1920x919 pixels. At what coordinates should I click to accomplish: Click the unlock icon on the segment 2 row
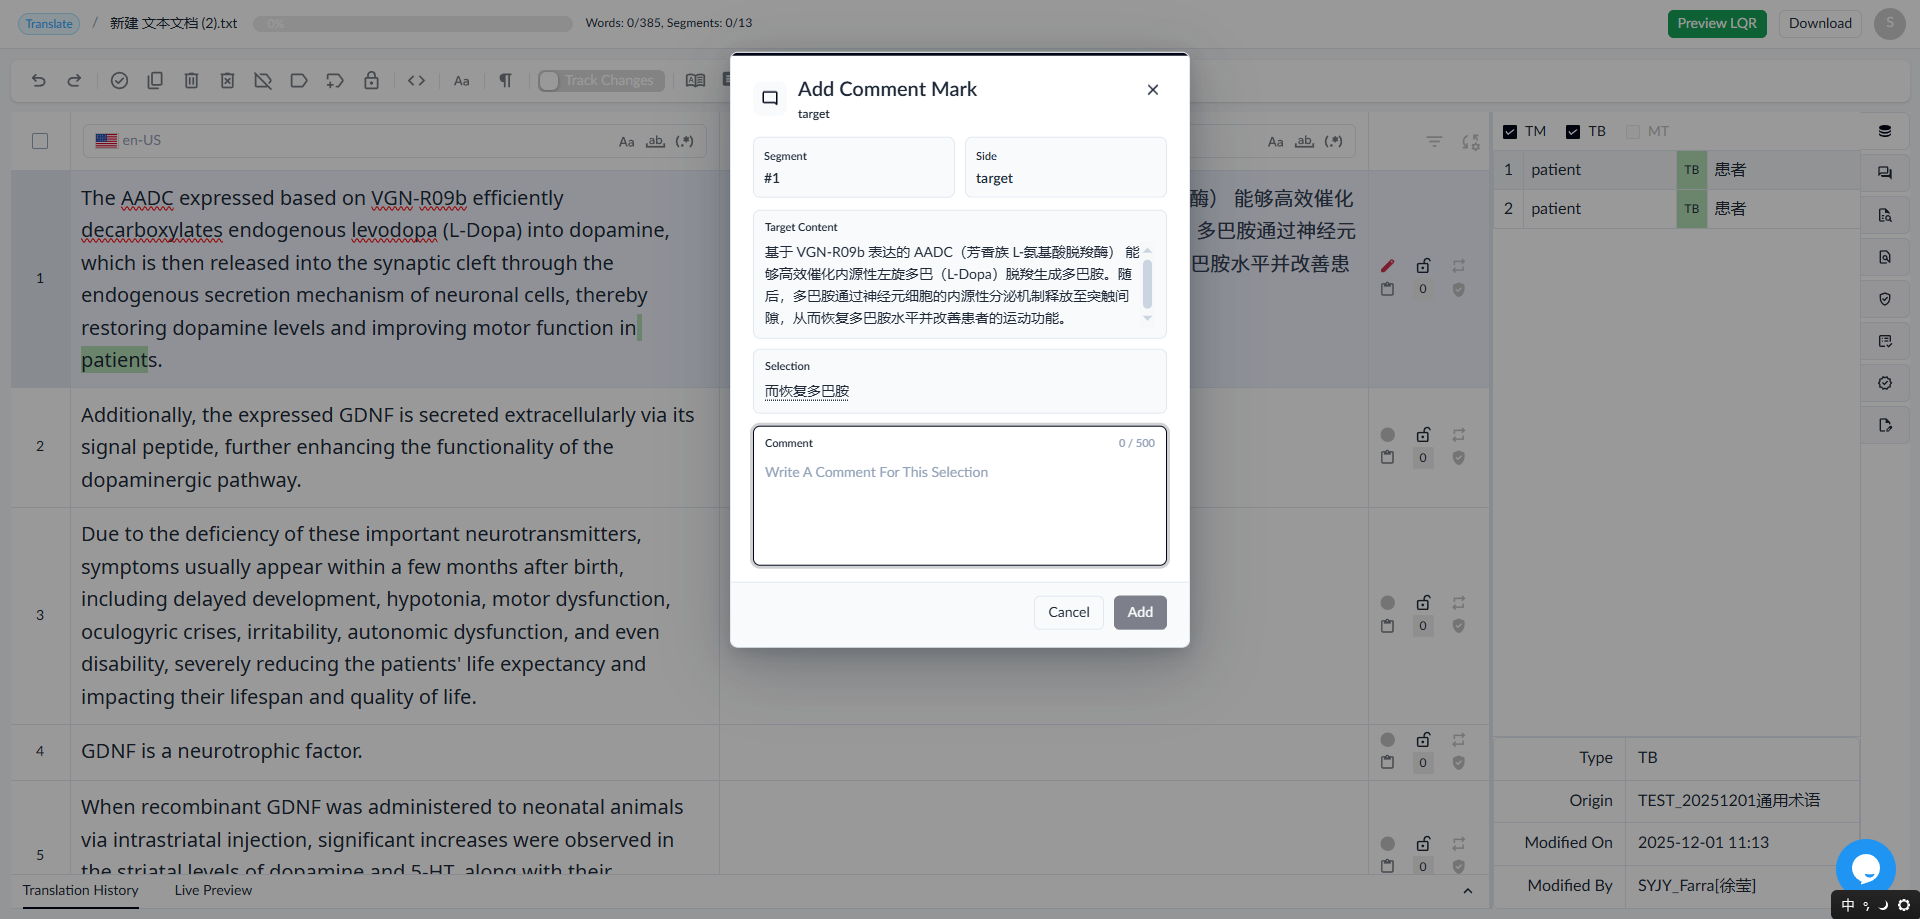[1423, 434]
